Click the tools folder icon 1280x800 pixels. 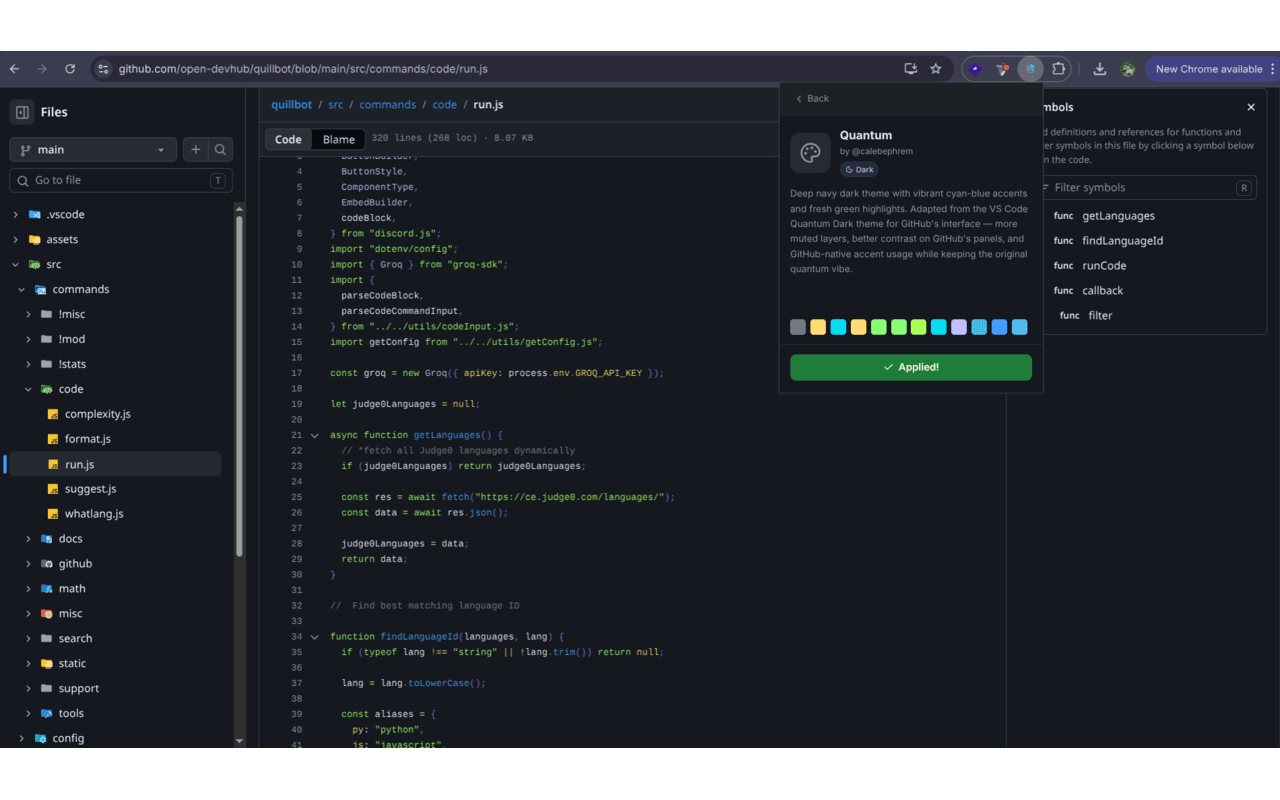(47, 714)
